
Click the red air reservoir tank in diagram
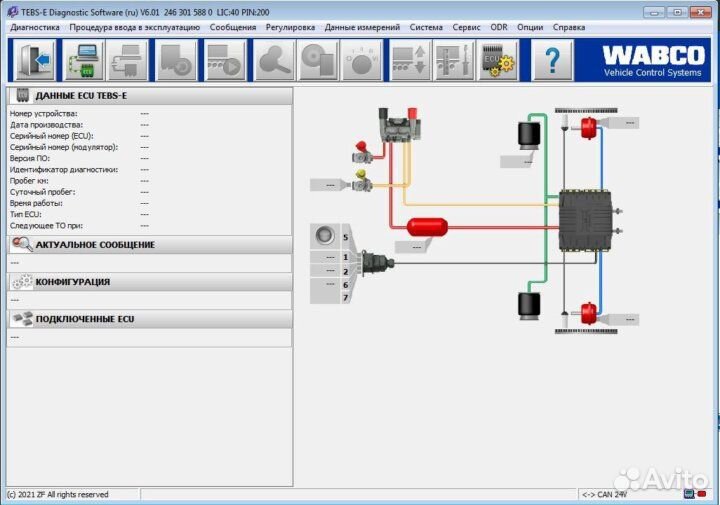(x=427, y=227)
